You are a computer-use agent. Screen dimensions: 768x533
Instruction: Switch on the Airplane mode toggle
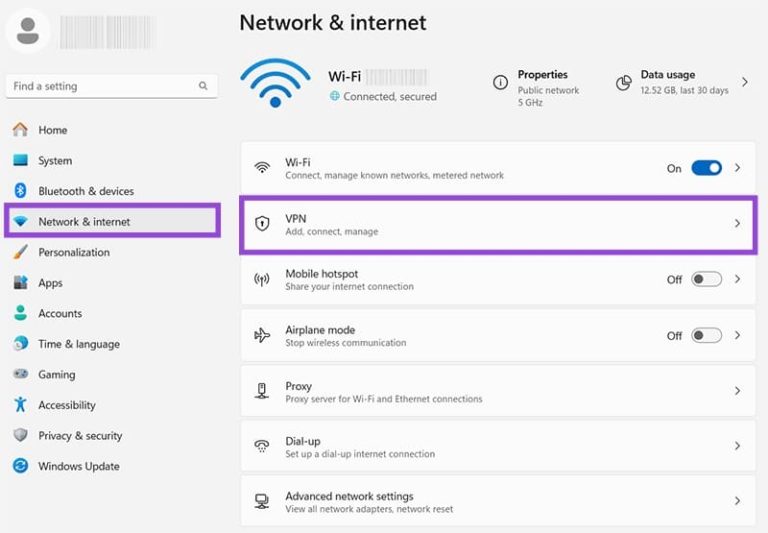click(x=706, y=336)
